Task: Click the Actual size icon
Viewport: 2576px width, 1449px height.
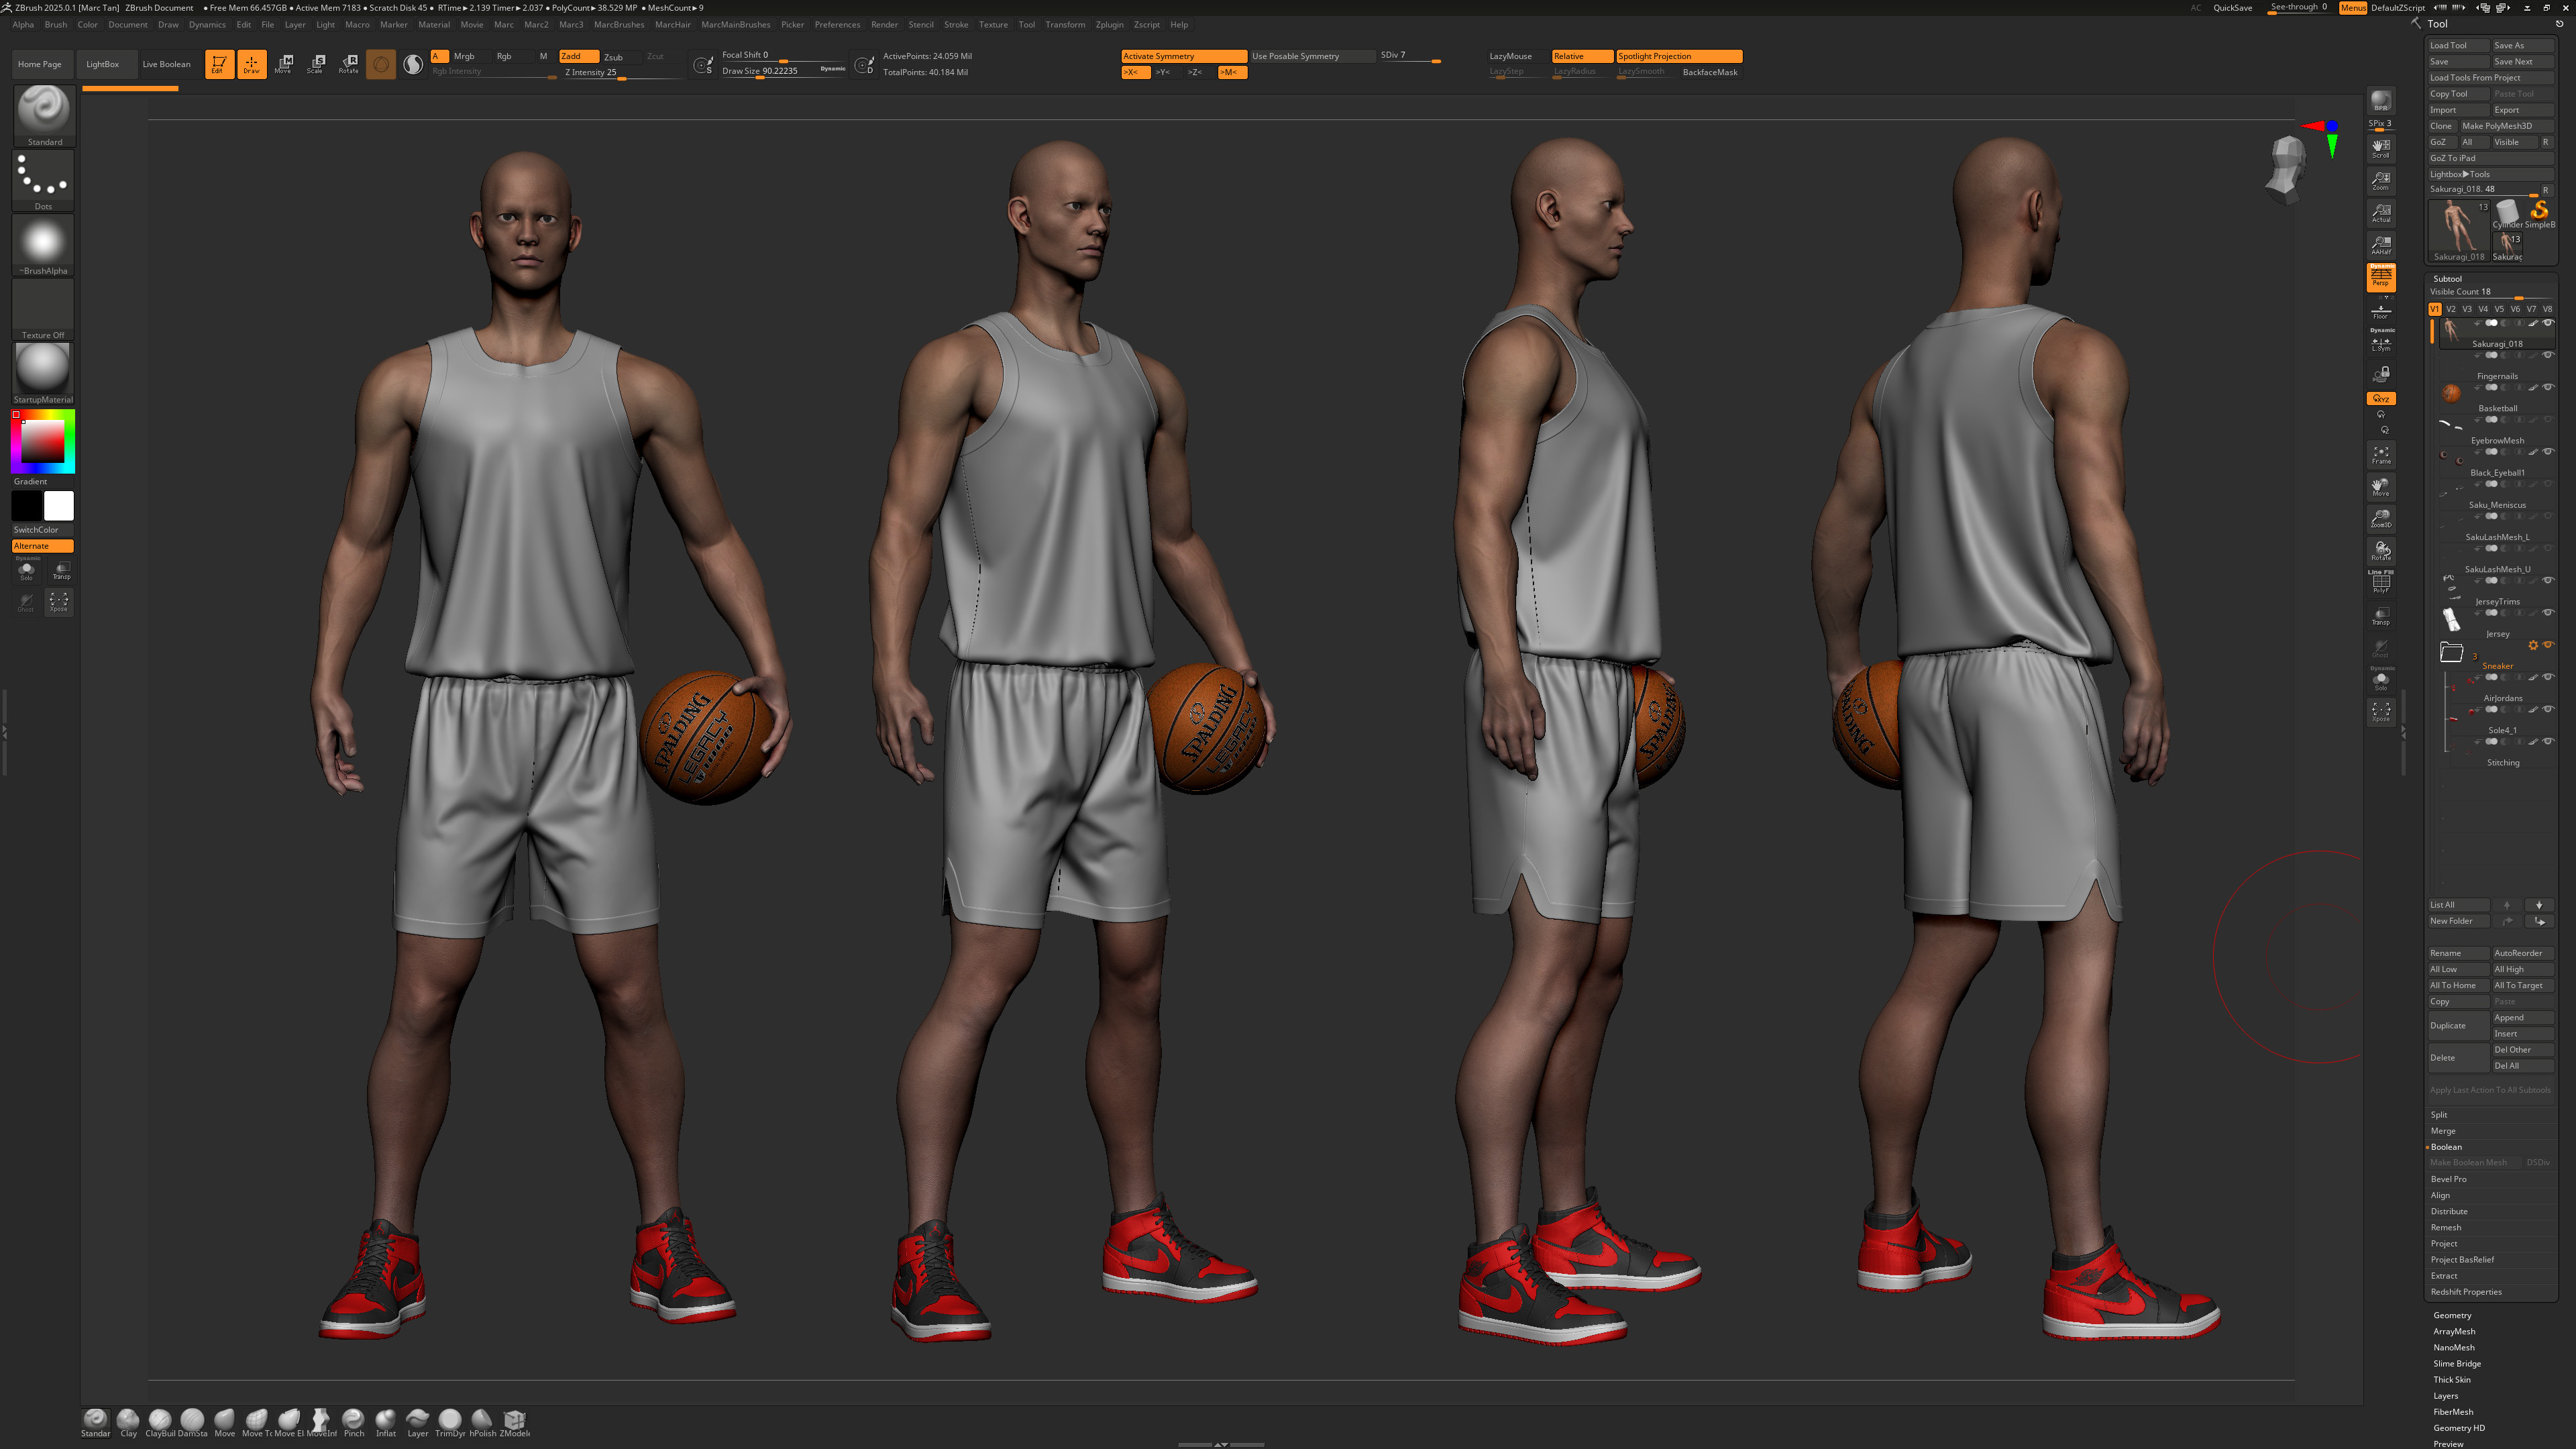Action: tap(2381, 213)
